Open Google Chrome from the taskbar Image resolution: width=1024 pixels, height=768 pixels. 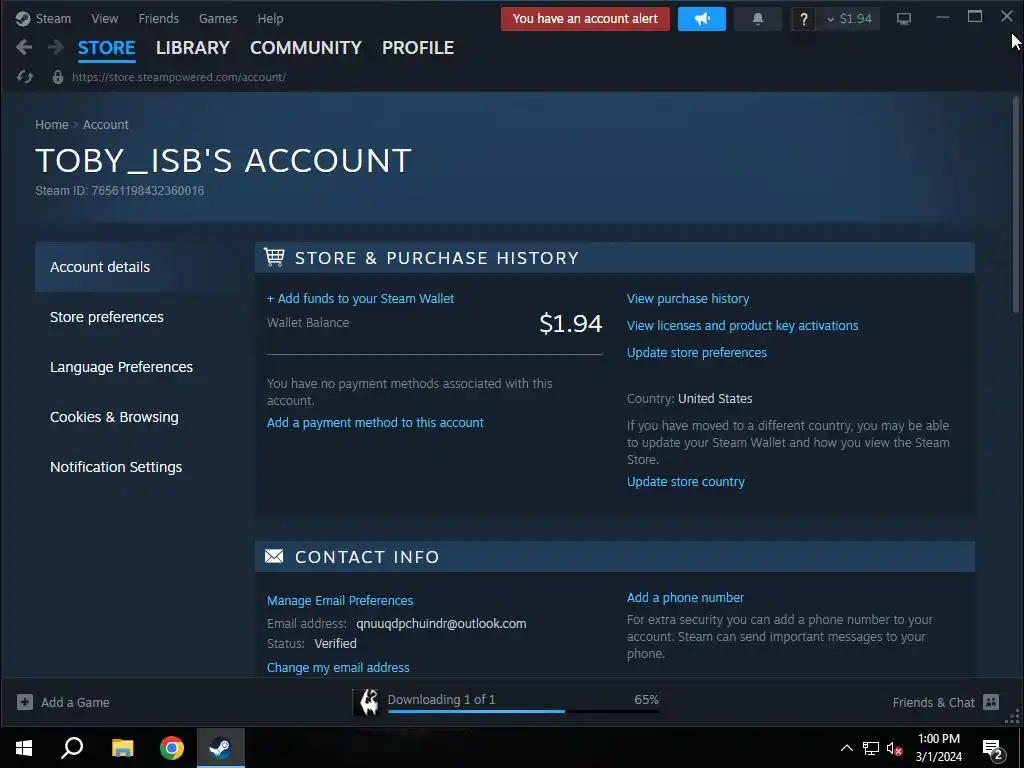[x=172, y=748]
